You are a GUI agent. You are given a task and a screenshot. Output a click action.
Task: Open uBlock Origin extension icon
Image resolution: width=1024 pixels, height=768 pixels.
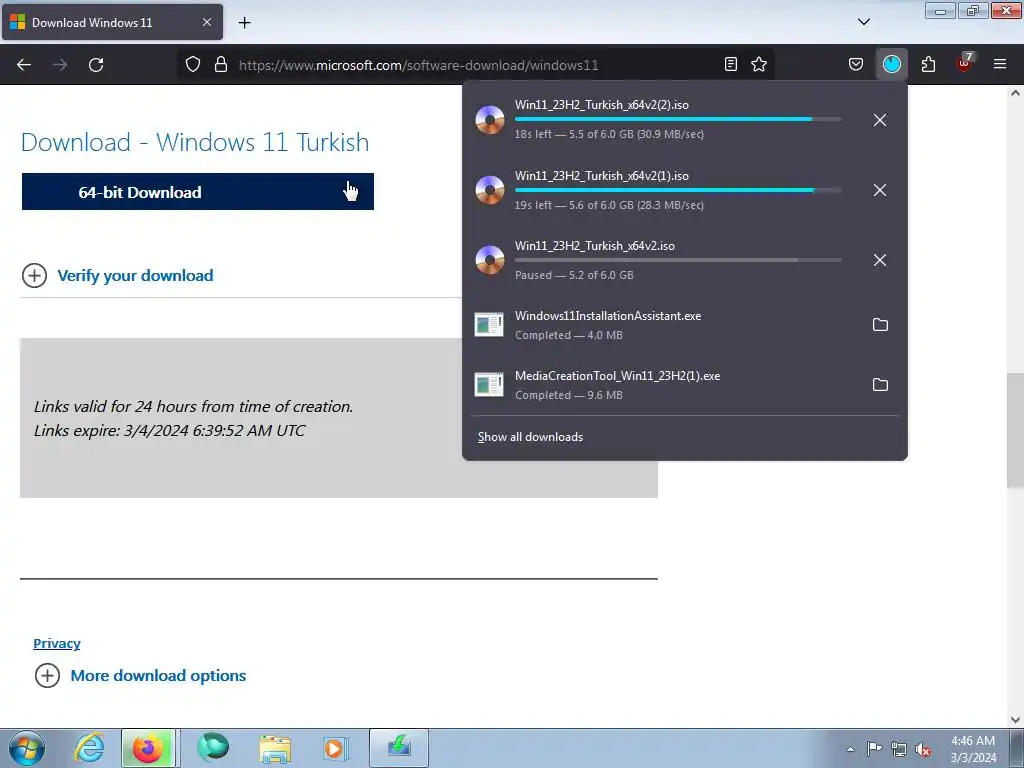pyautogui.click(x=964, y=63)
